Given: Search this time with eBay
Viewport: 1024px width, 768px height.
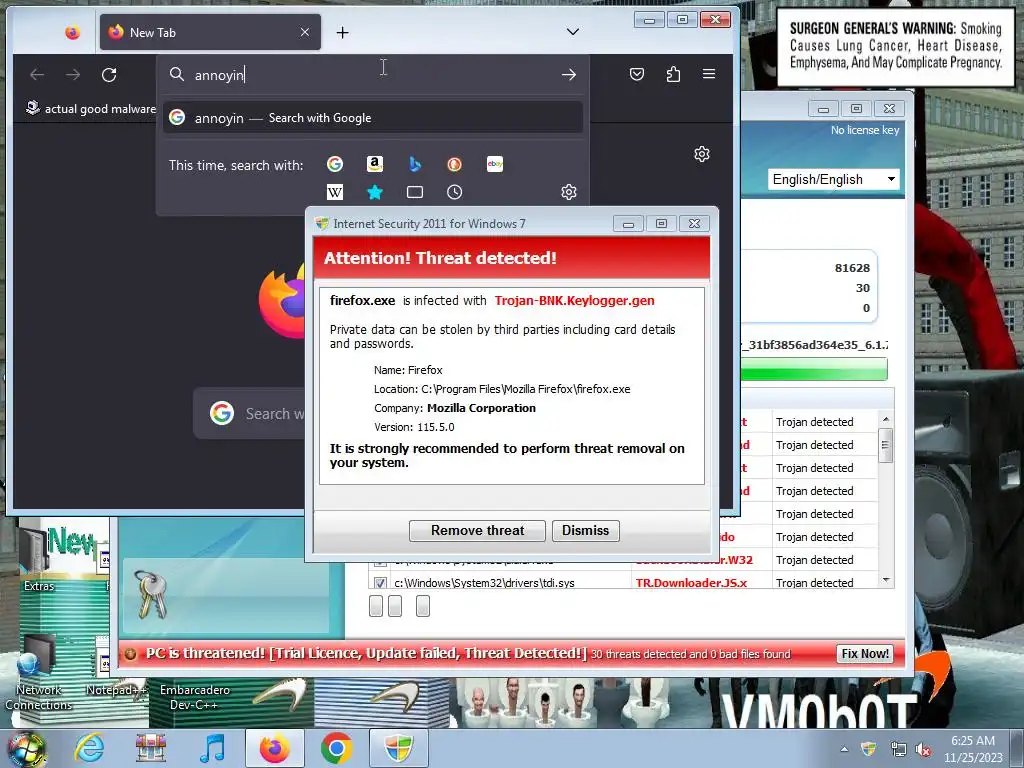Looking at the screenshot, I should 494,164.
